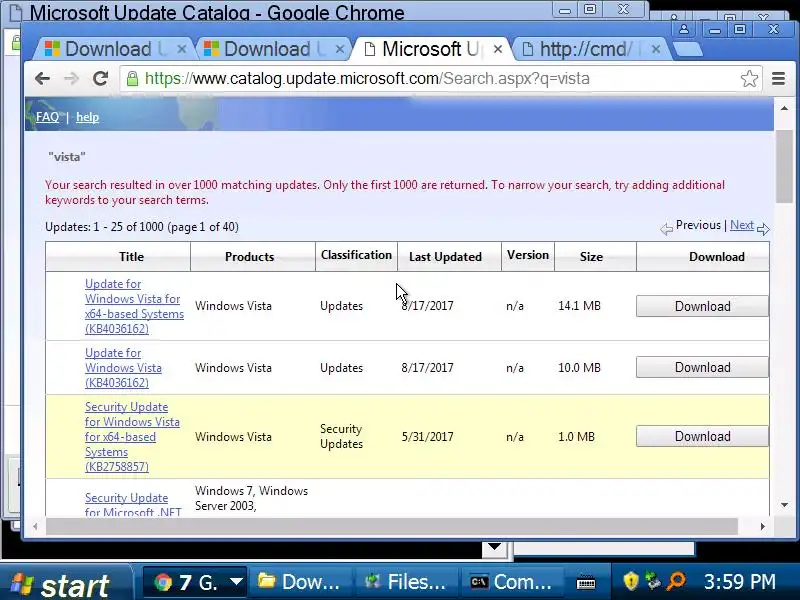Open the Chrome user profile icon

coord(684,29)
